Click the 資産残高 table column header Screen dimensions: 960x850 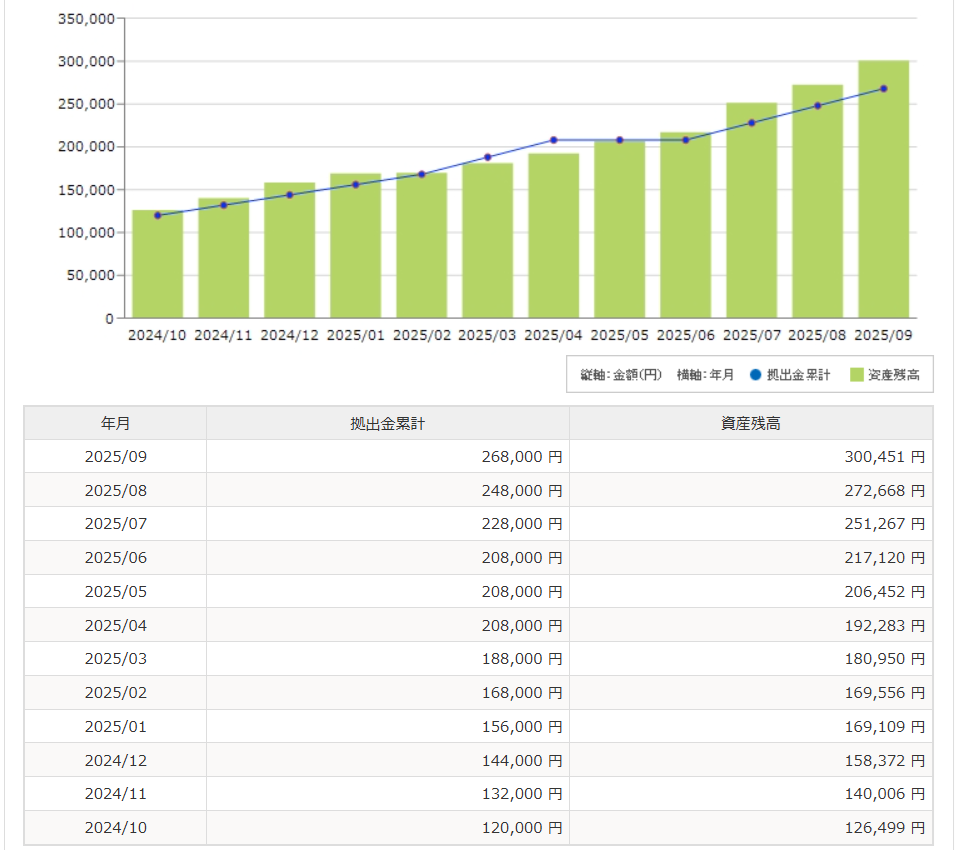click(750, 423)
